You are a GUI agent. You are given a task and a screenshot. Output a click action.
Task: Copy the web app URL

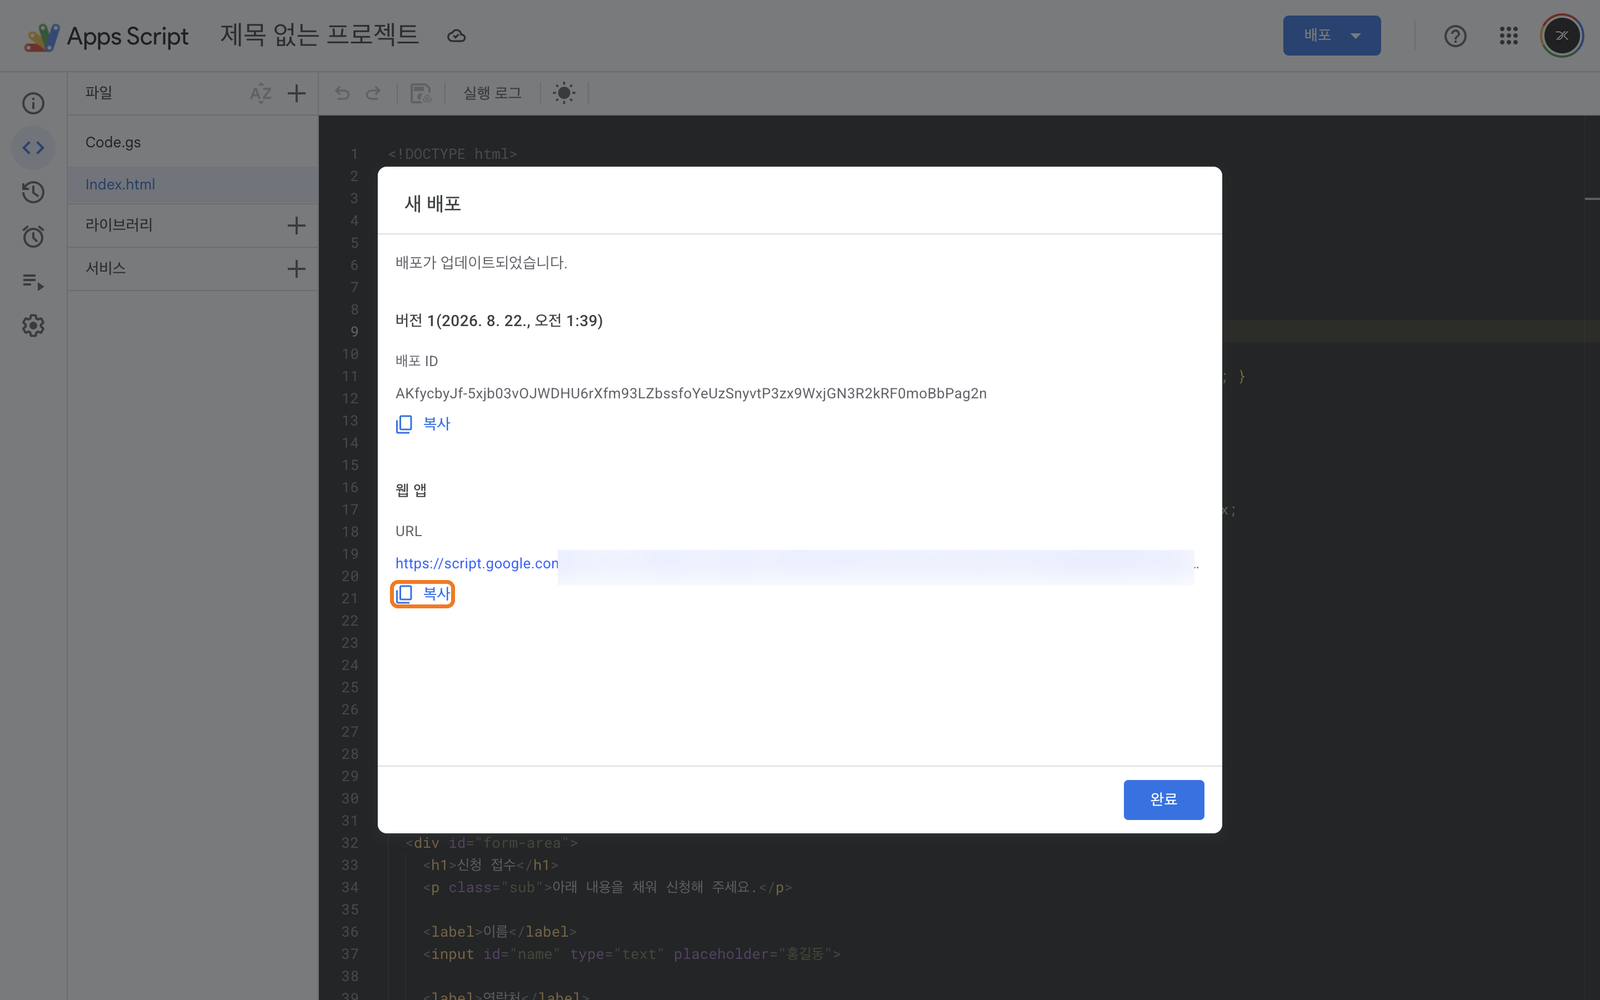tap(423, 594)
